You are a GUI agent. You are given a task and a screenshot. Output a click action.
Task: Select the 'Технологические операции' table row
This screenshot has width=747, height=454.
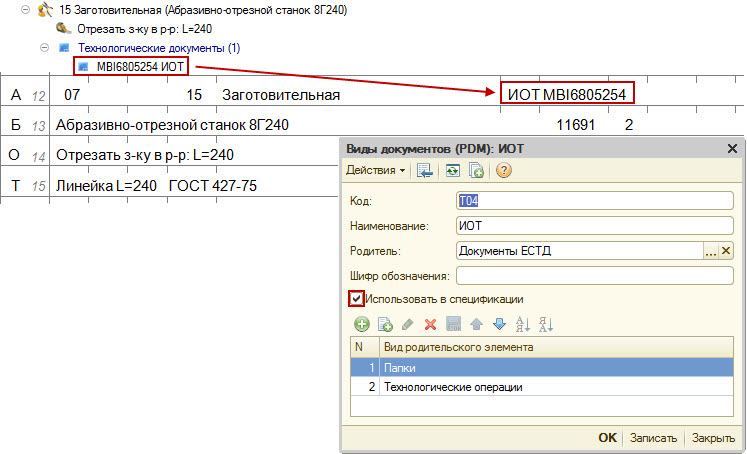[453, 387]
